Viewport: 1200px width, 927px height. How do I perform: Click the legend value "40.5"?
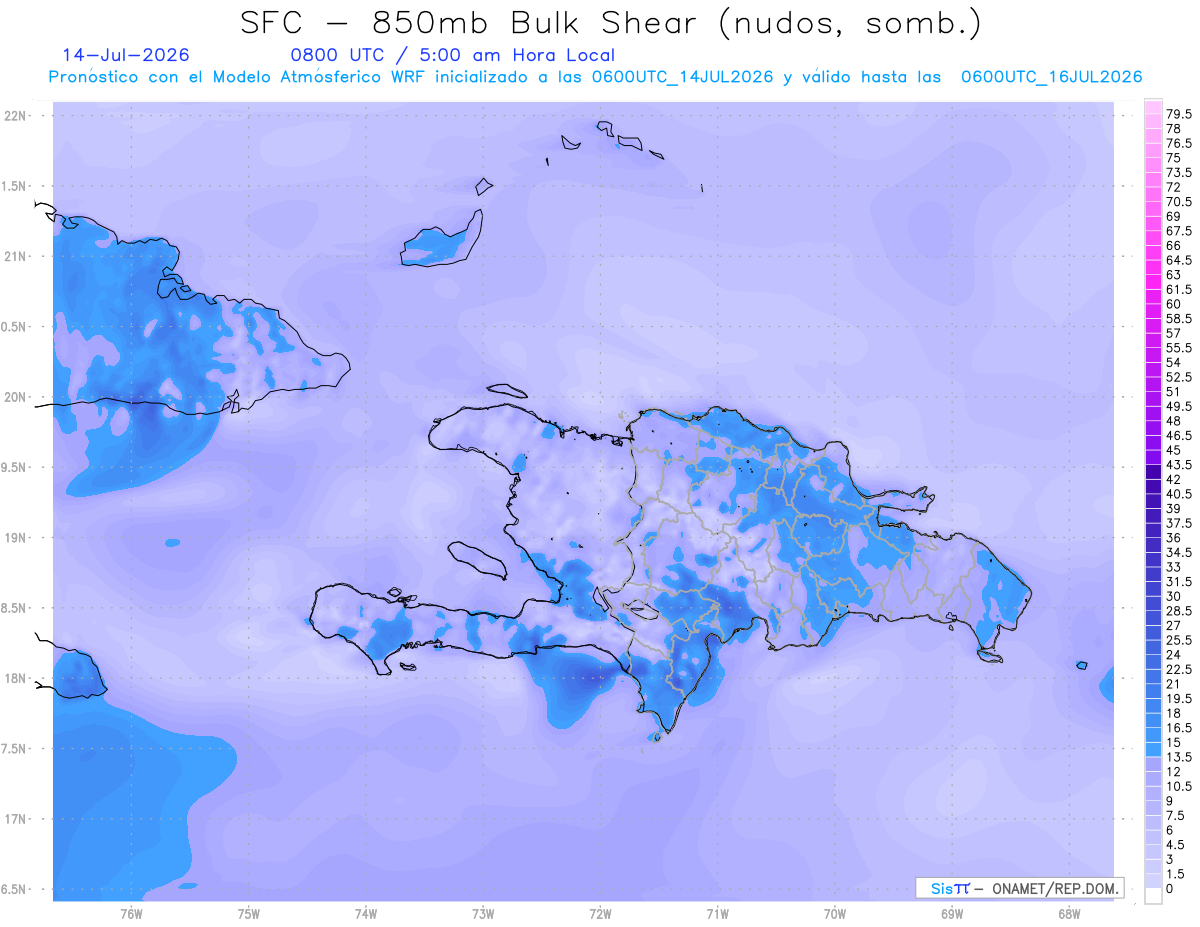(1179, 494)
